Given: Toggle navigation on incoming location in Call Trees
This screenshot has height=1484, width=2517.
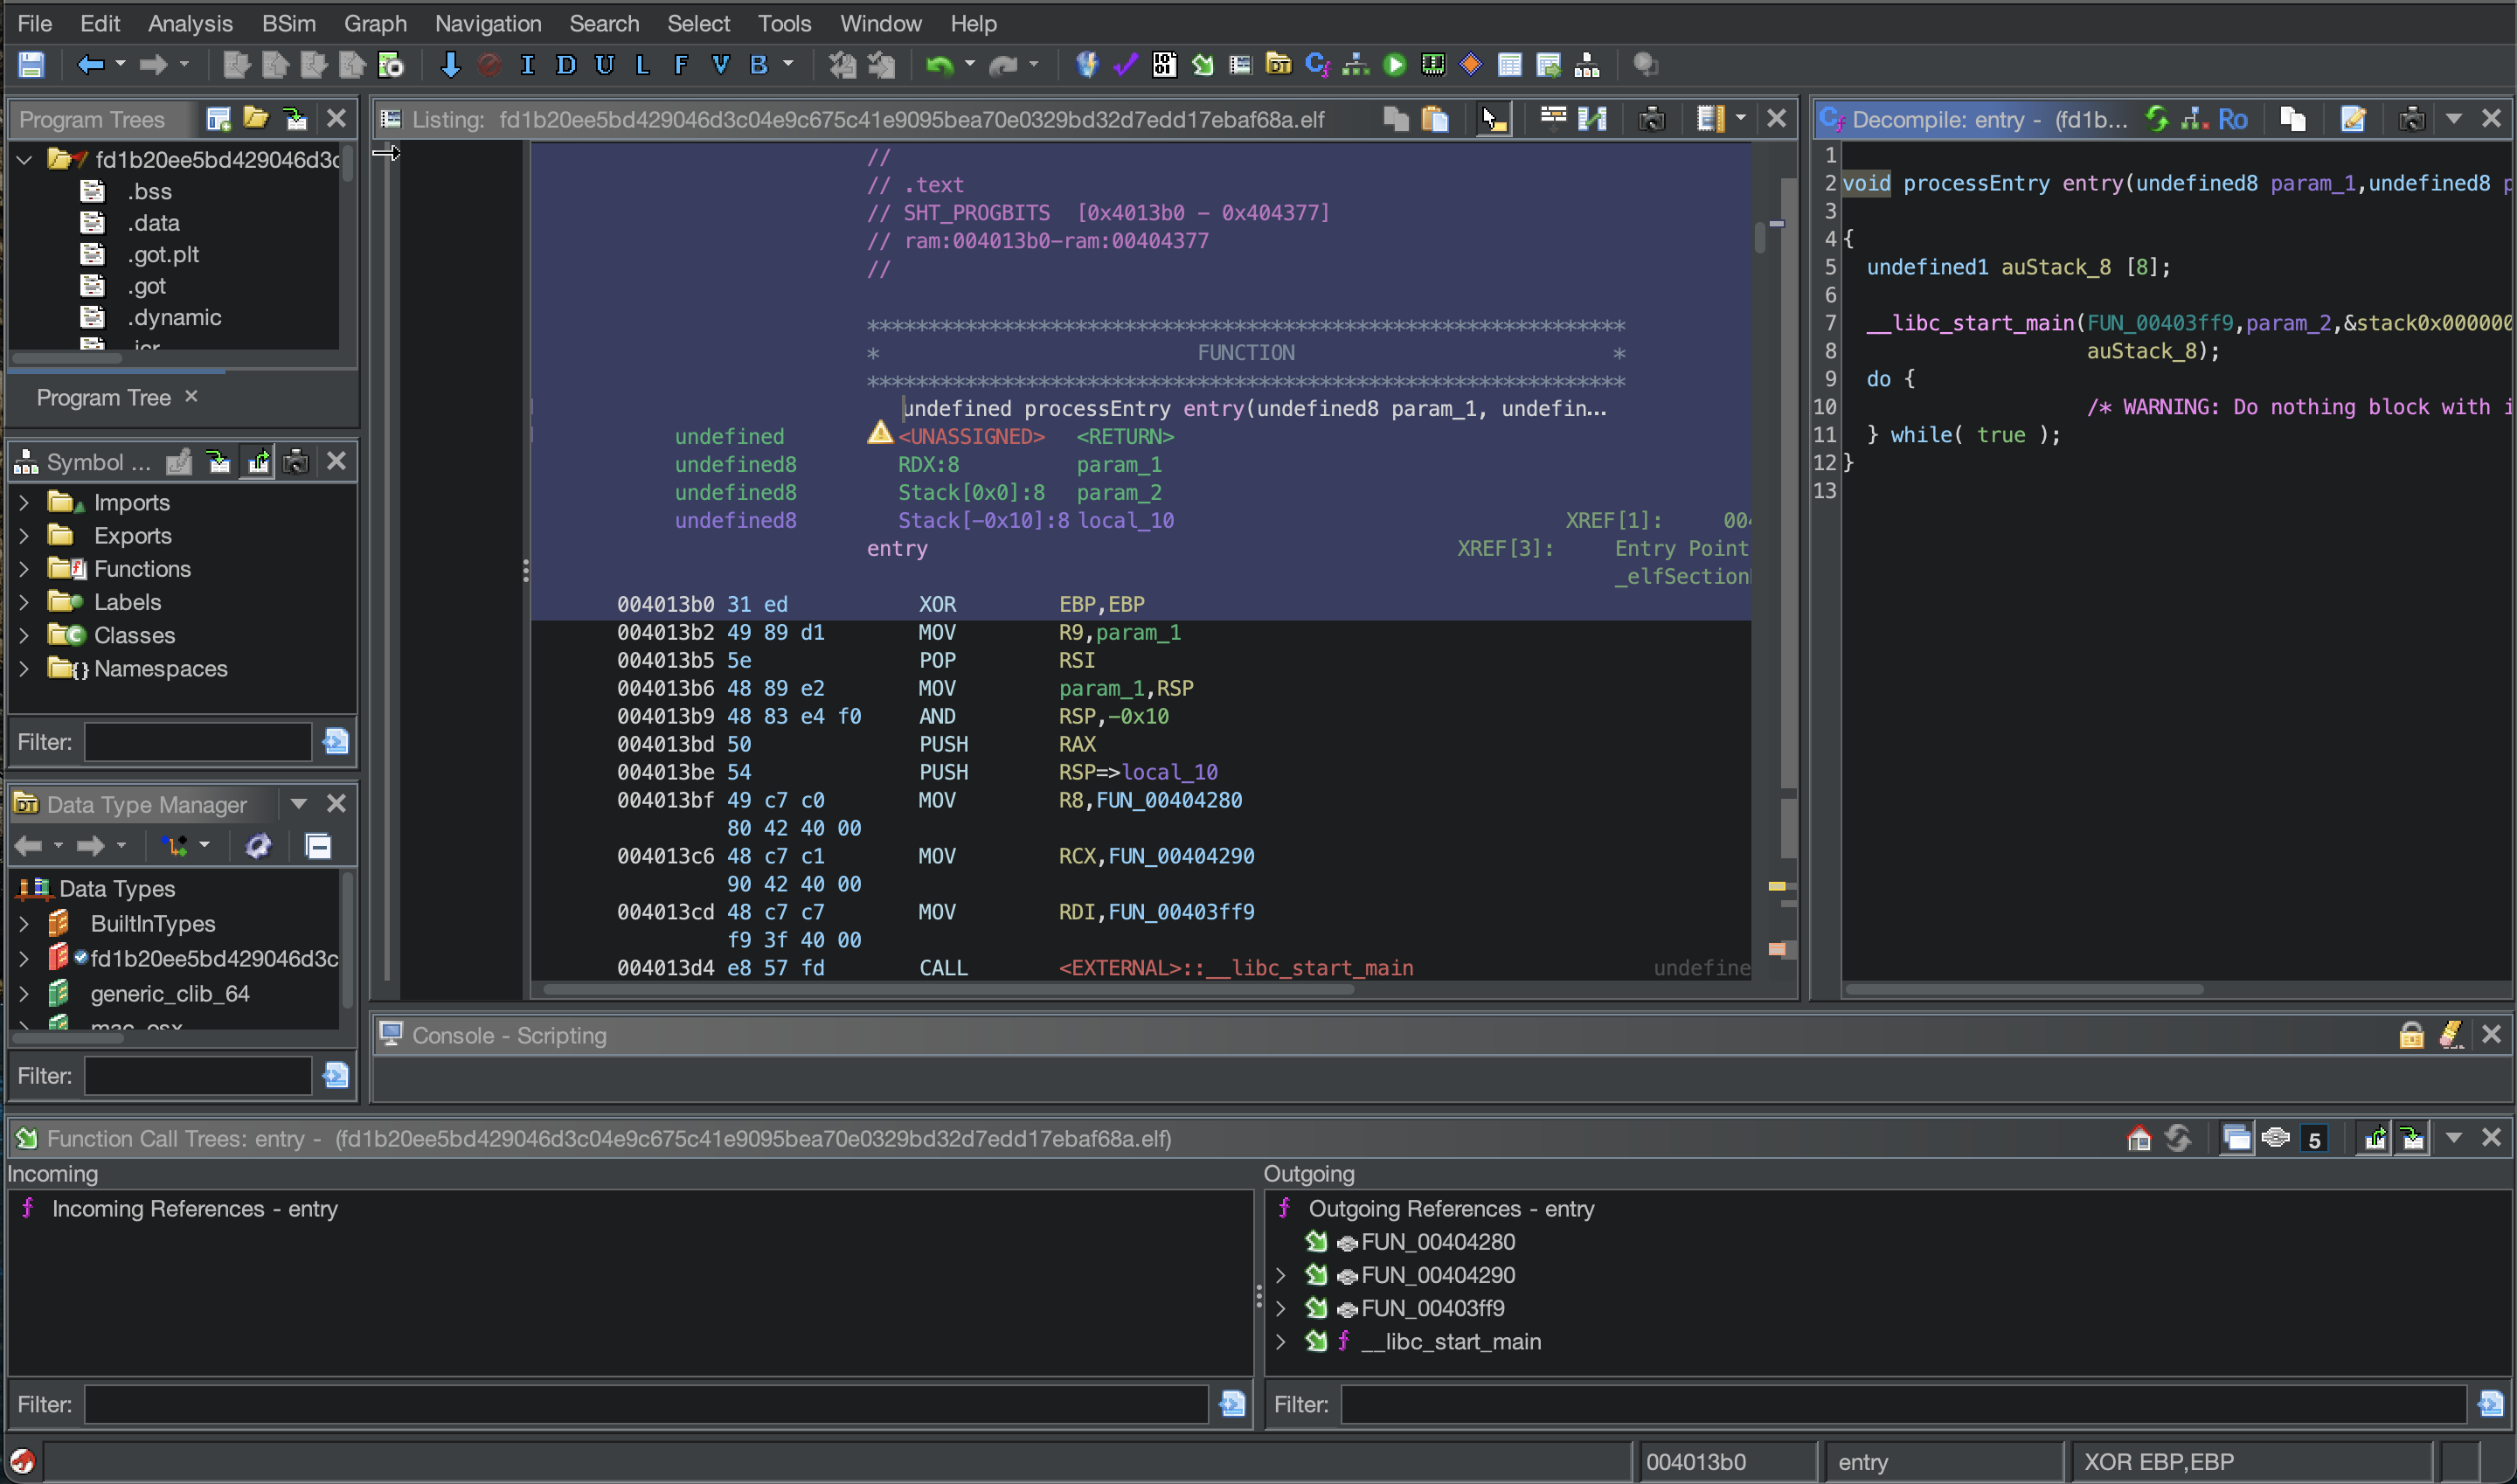Looking at the screenshot, I should click(x=2412, y=1138).
